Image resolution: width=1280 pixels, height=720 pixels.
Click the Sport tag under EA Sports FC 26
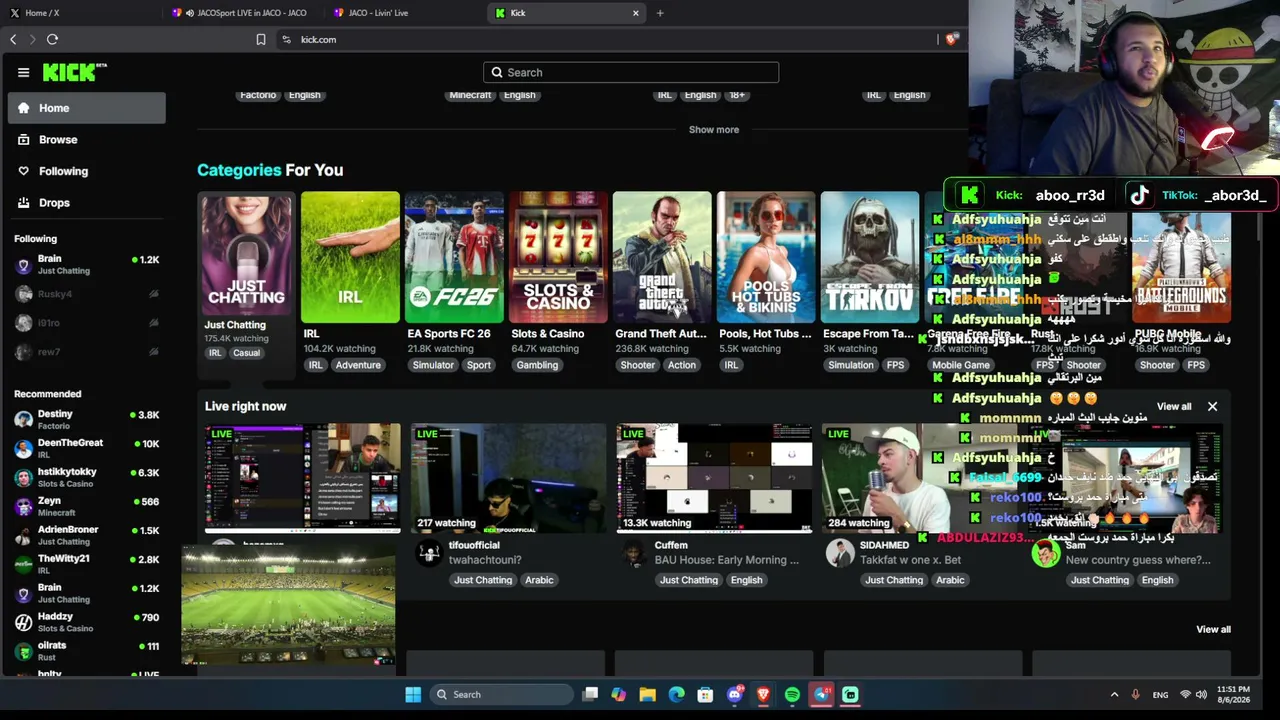[479, 365]
